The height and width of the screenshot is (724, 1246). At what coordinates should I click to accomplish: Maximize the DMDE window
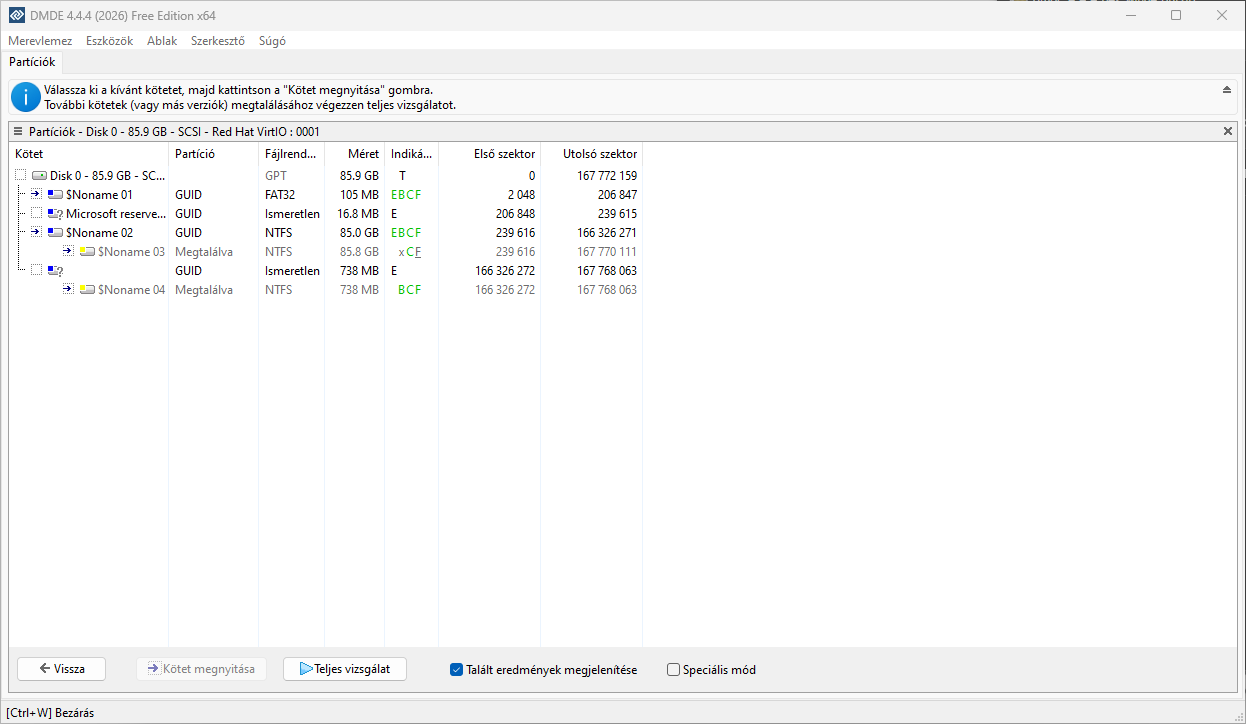tap(1176, 15)
